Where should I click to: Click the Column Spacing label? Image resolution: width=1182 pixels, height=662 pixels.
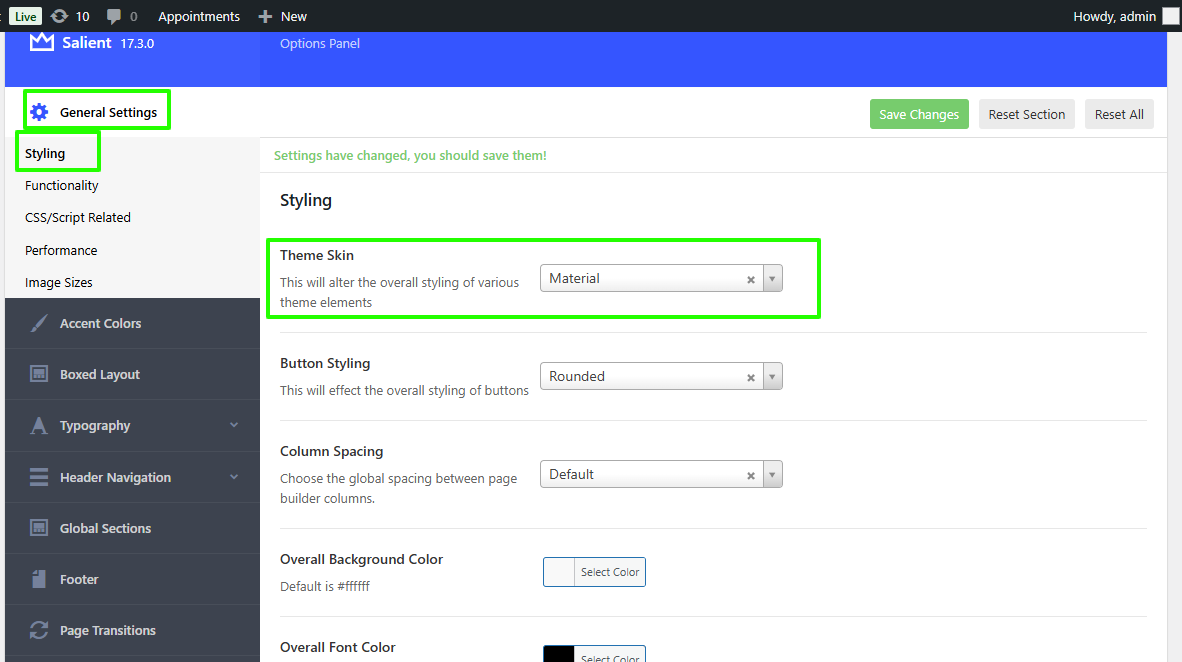(x=332, y=451)
